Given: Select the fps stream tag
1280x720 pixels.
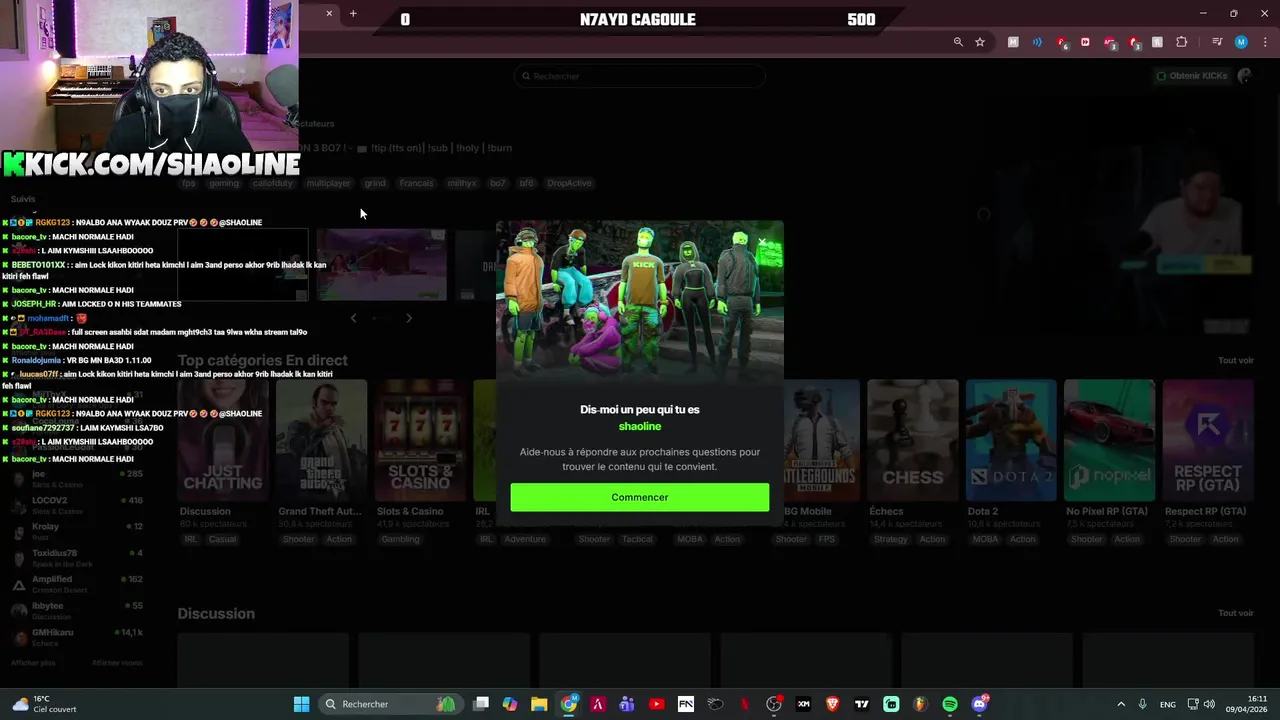Looking at the screenshot, I should pos(189,183).
